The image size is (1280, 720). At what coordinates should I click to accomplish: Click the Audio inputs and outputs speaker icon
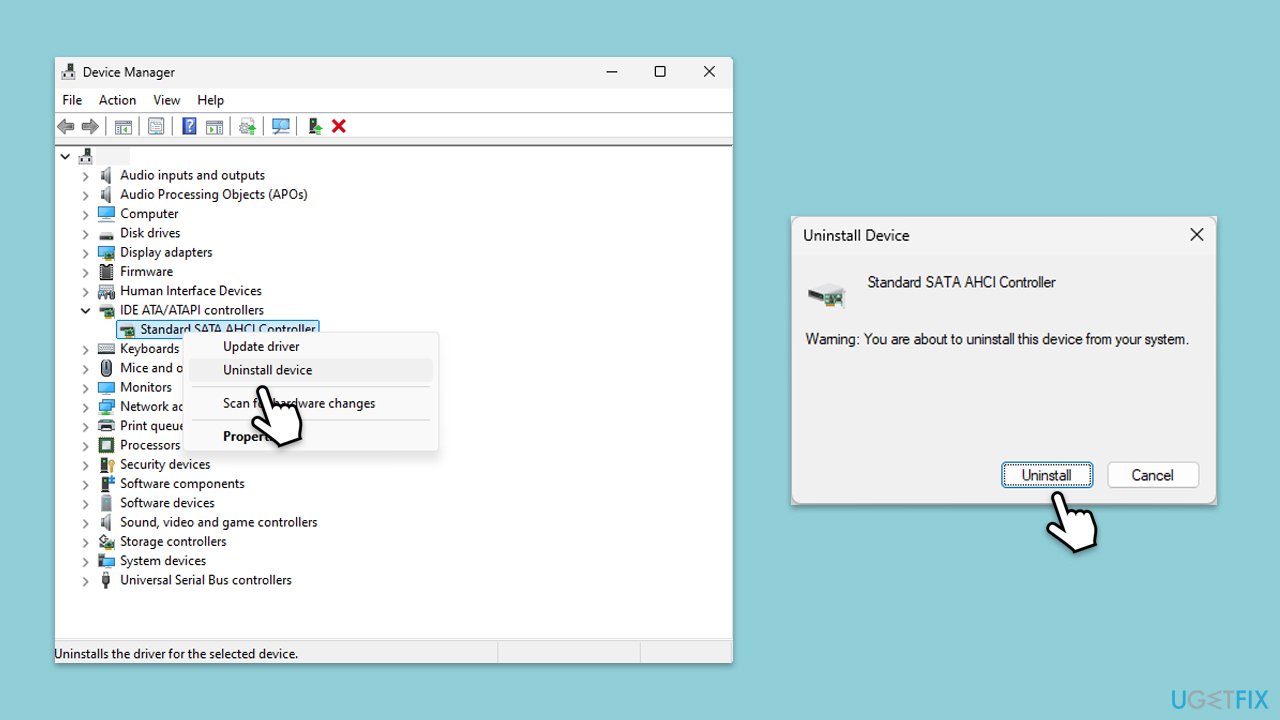tap(106, 175)
